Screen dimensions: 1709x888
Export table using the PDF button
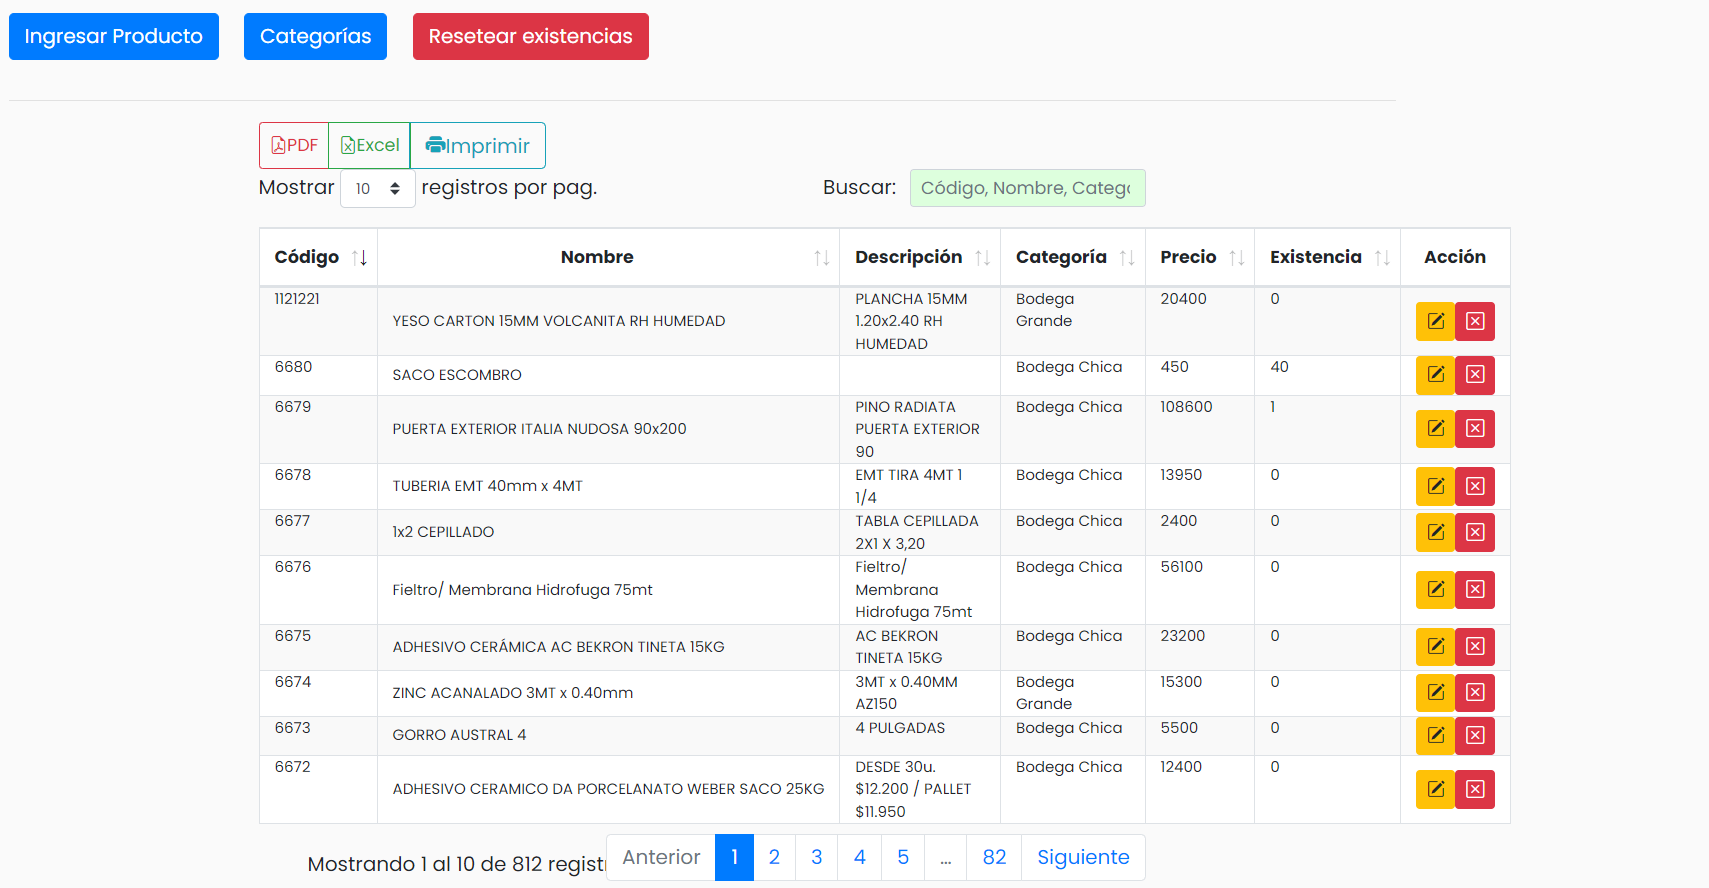tap(294, 145)
